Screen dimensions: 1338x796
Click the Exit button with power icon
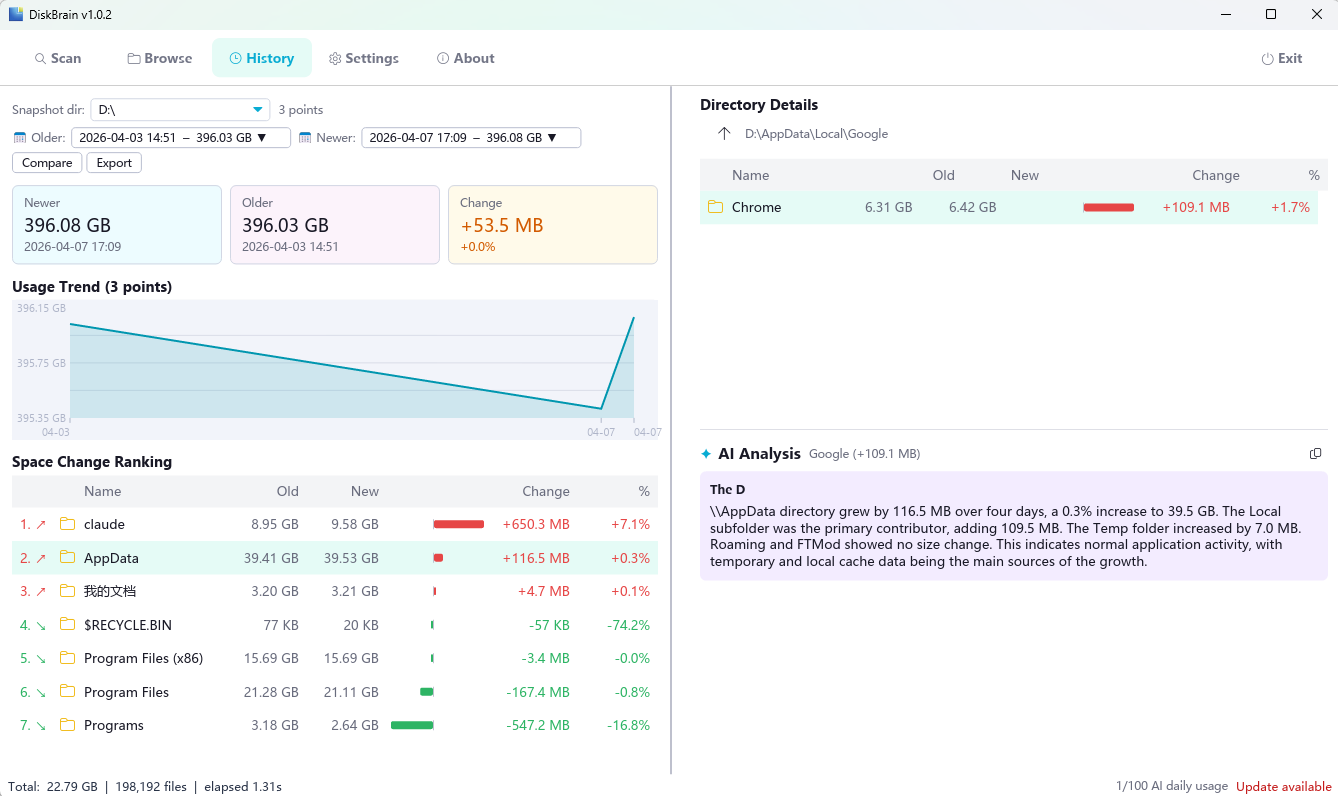(x=1281, y=58)
